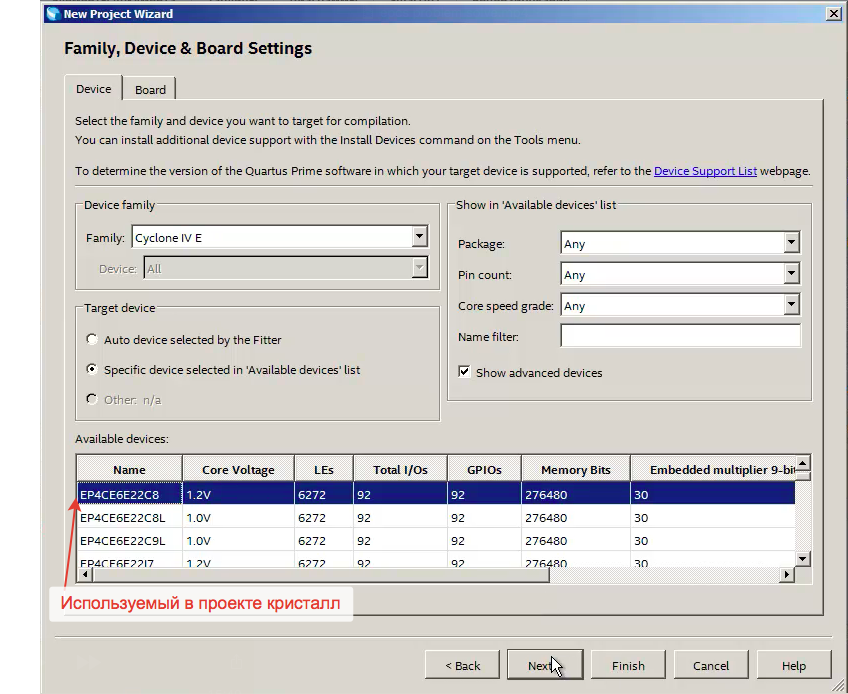This screenshot has width=848, height=694.
Task: Proceed with the Next button
Action: click(x=545, y=665)
